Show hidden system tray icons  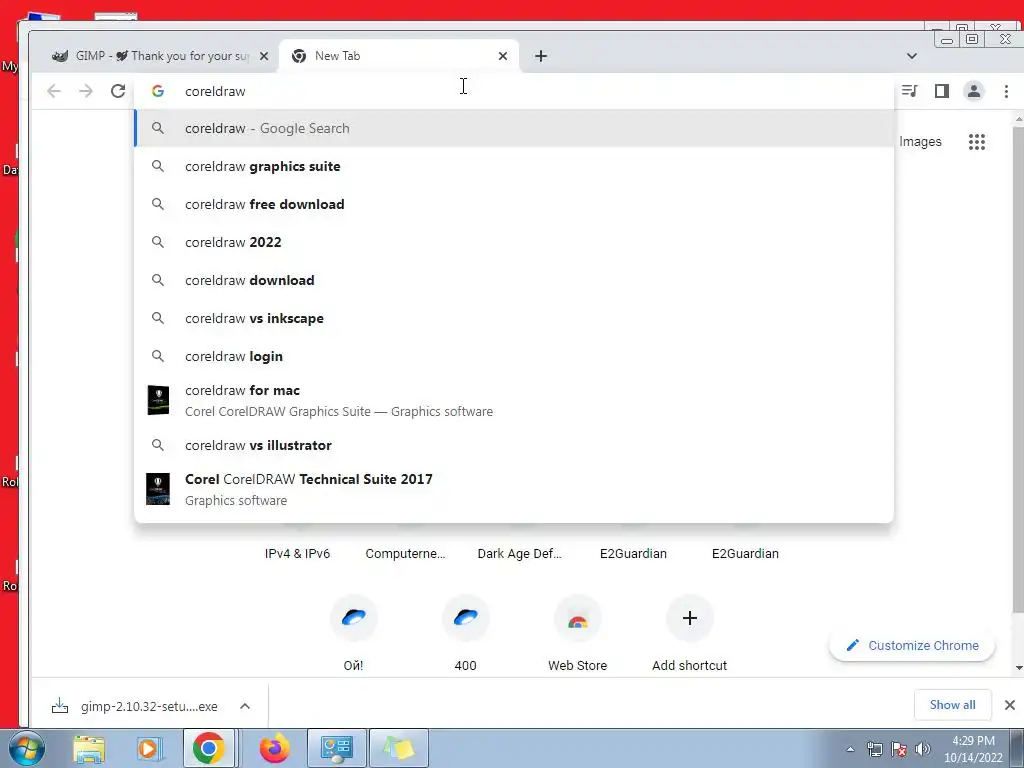(x=850, y=749)
